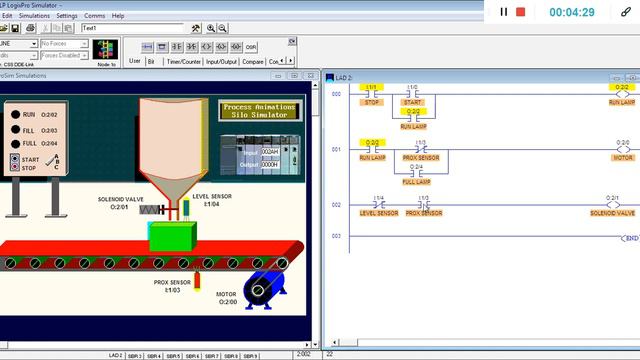Click the open folder toolbar icon
This screenshot has width=640, height=360.
pyautogui.click(x=4, y=28)
